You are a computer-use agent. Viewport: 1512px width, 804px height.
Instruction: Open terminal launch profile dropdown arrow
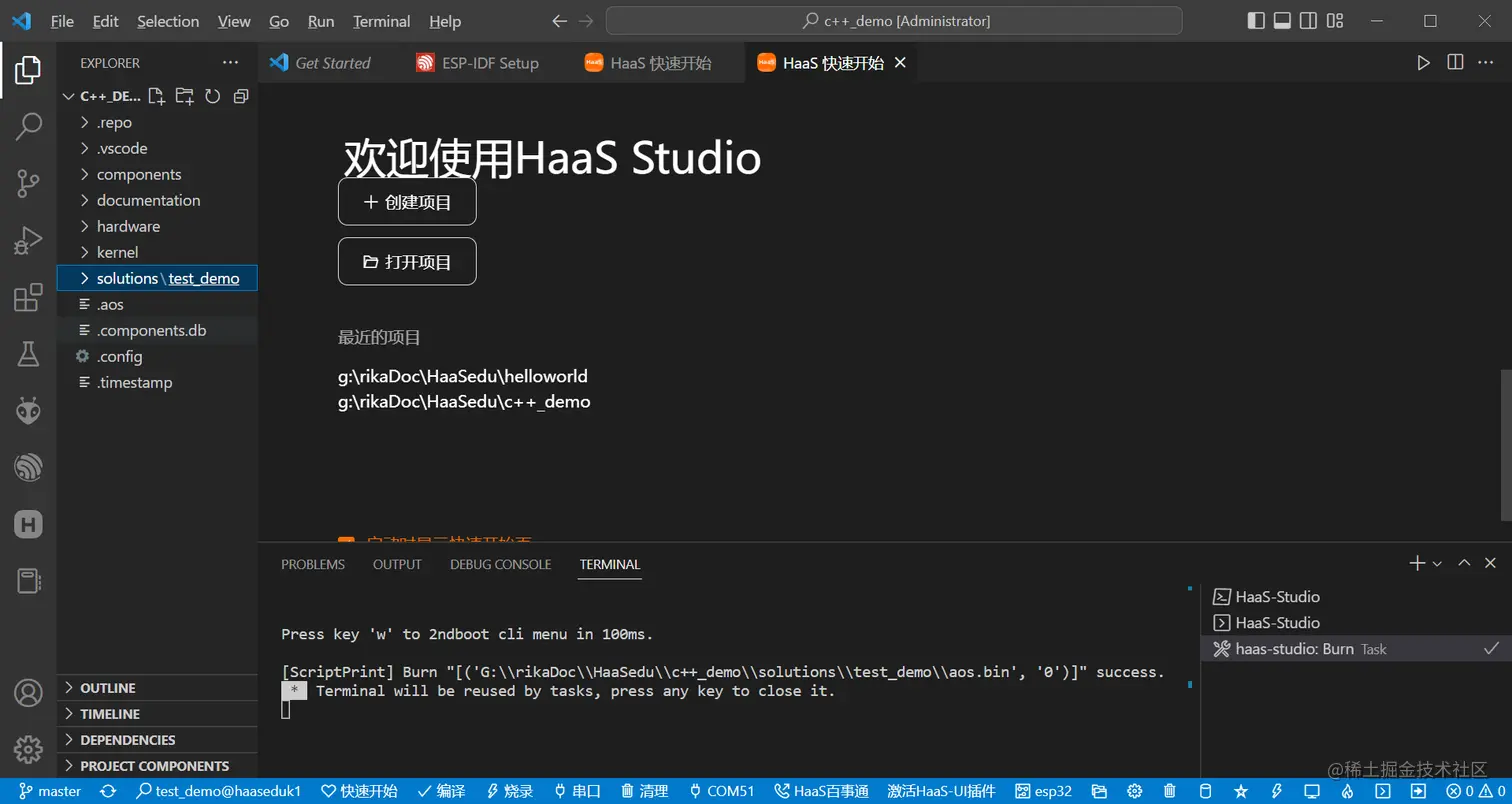click(1437, 564)
